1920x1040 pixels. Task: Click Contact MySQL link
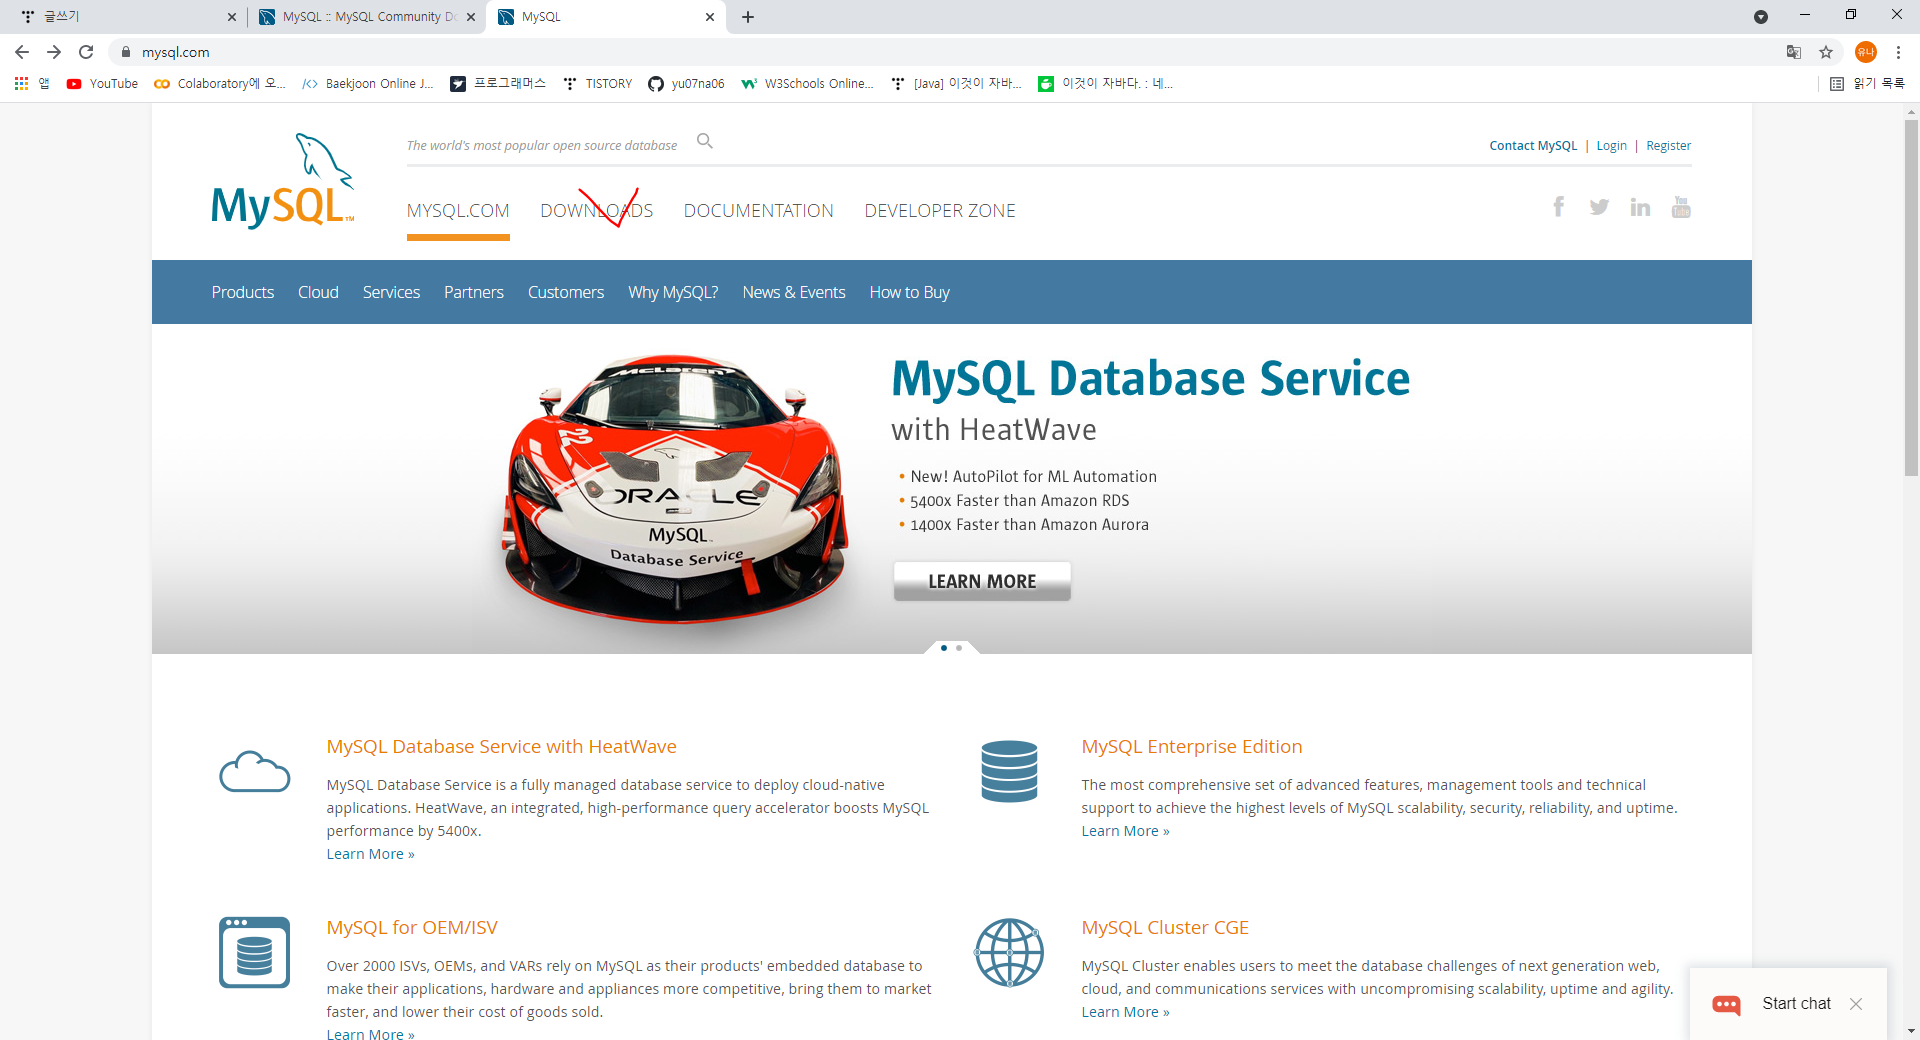(x=1533, y=146)
